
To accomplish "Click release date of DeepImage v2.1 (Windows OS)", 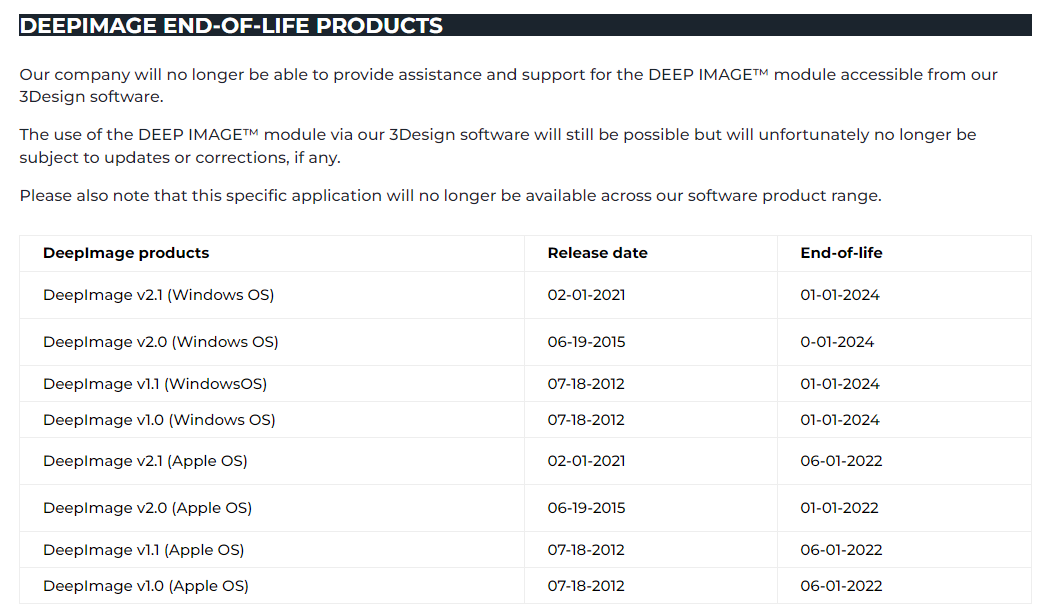I will pos(586,295).
